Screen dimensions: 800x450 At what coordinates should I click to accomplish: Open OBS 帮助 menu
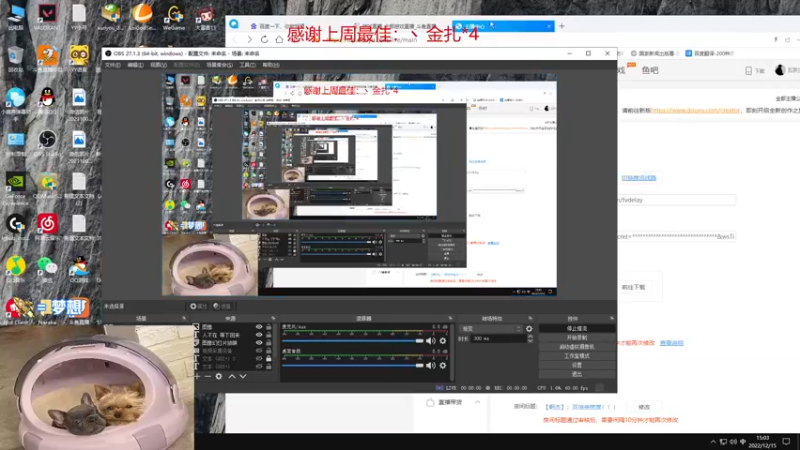pyautogui.click(x=271, y=65)
